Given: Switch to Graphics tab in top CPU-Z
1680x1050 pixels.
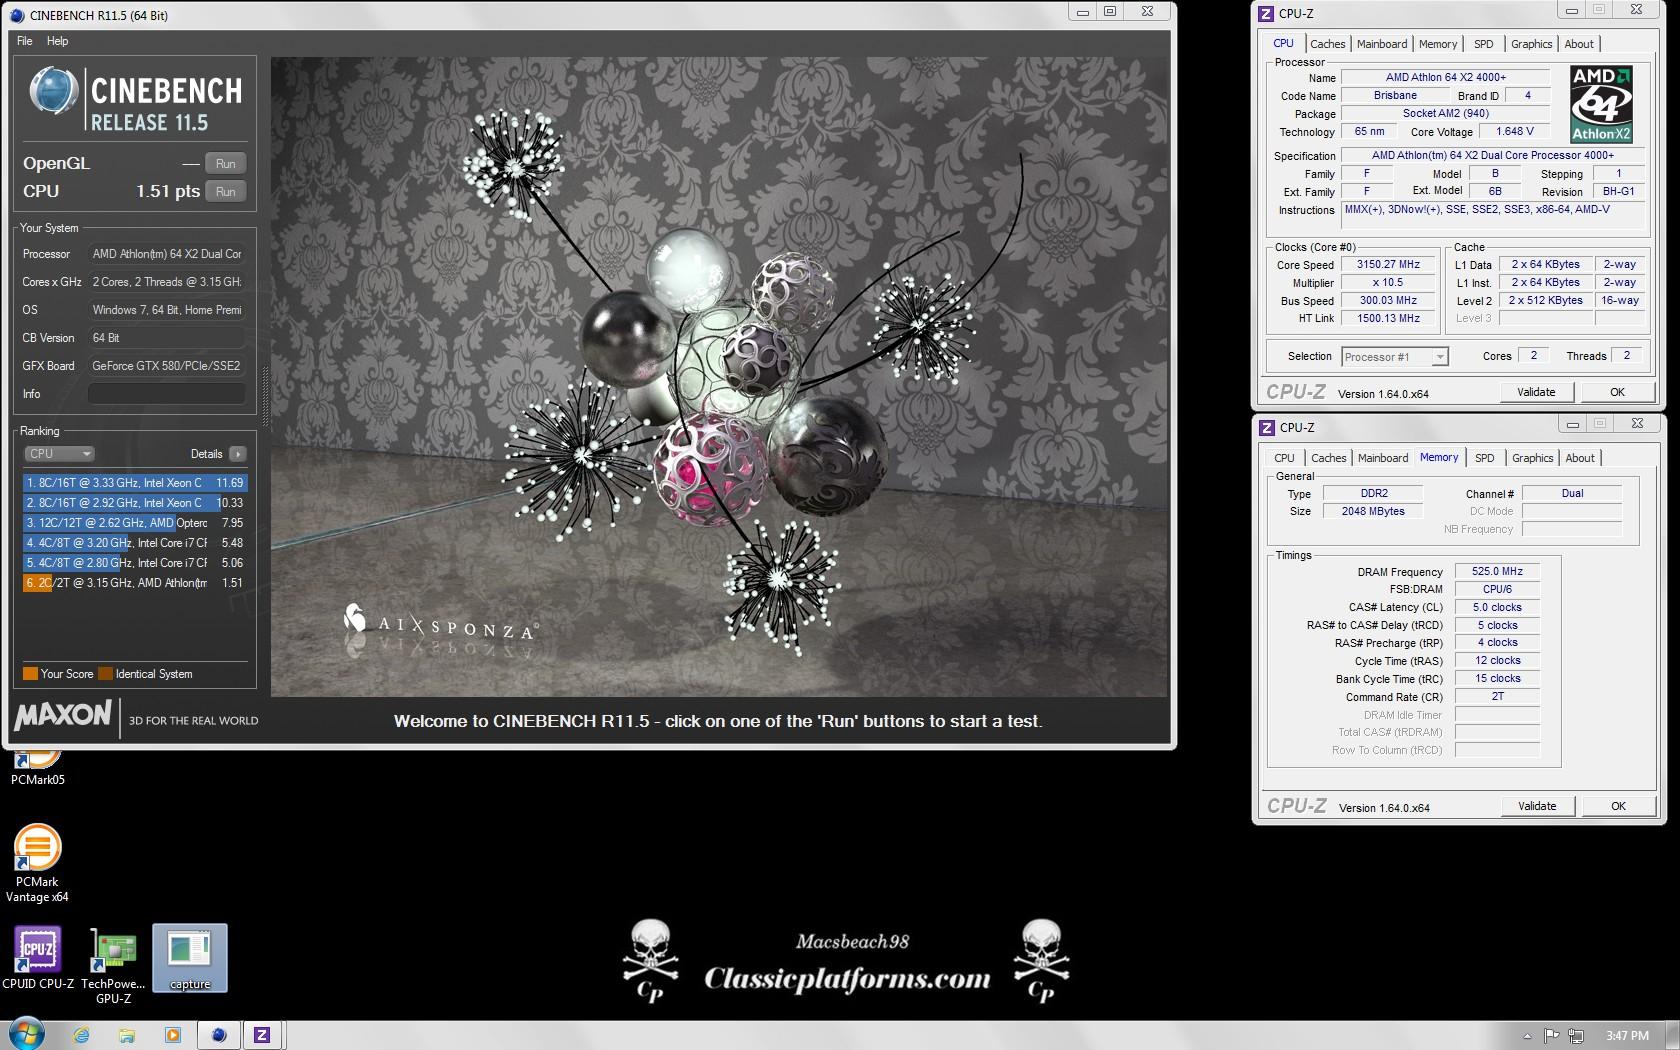Looking at the screenshot, I should 1531,44.
